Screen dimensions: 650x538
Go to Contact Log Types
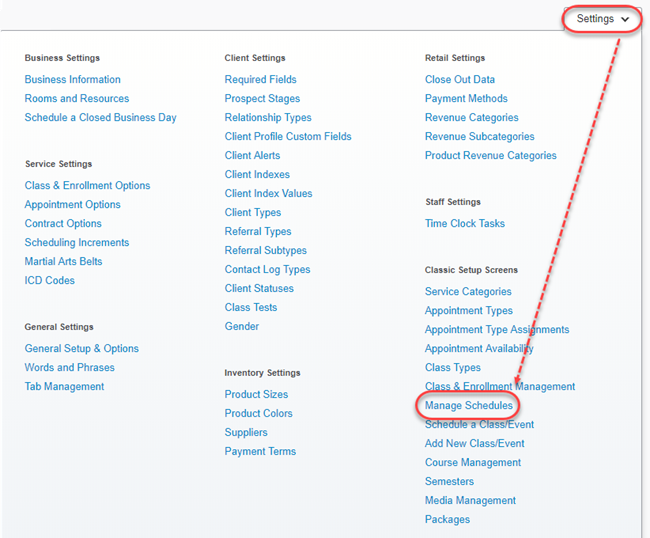coord(267,270)
